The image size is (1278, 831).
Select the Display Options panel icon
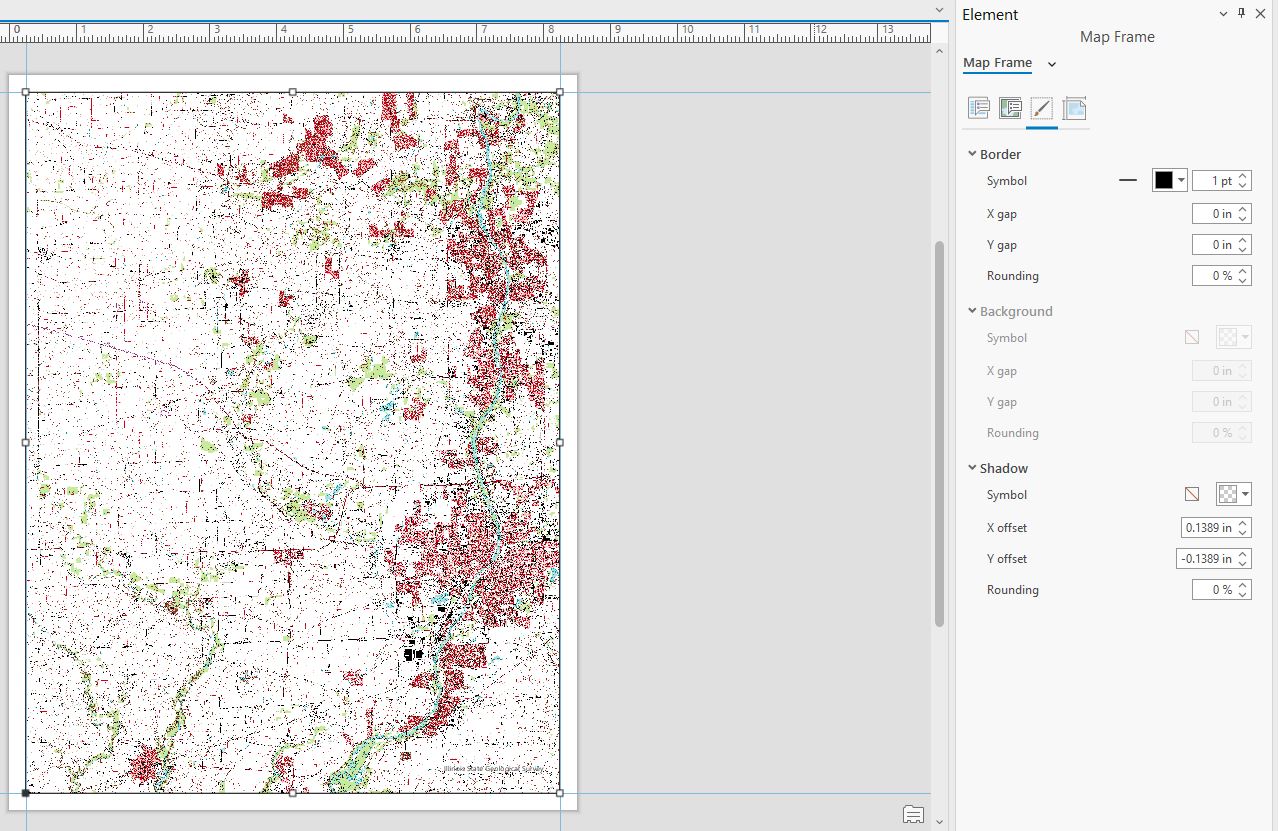1010,108
